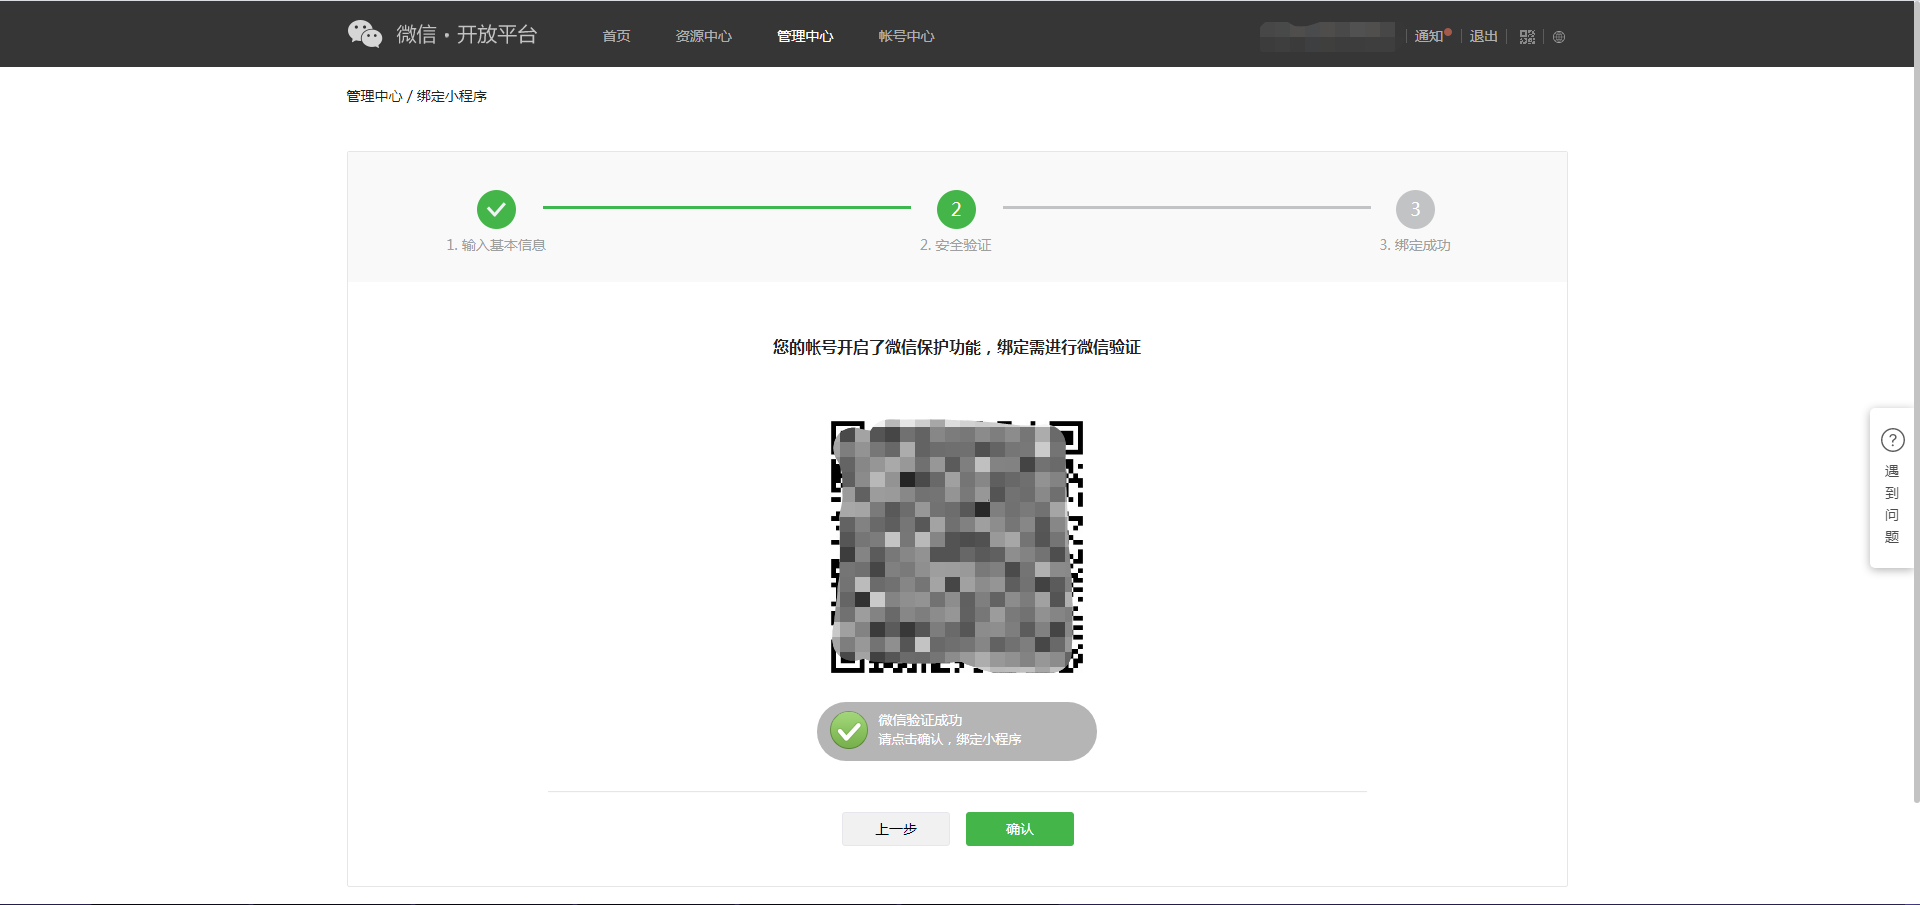Click the blurred account name in header
This screenshot has height=905, width=1920.
(x=1327, y=36)
